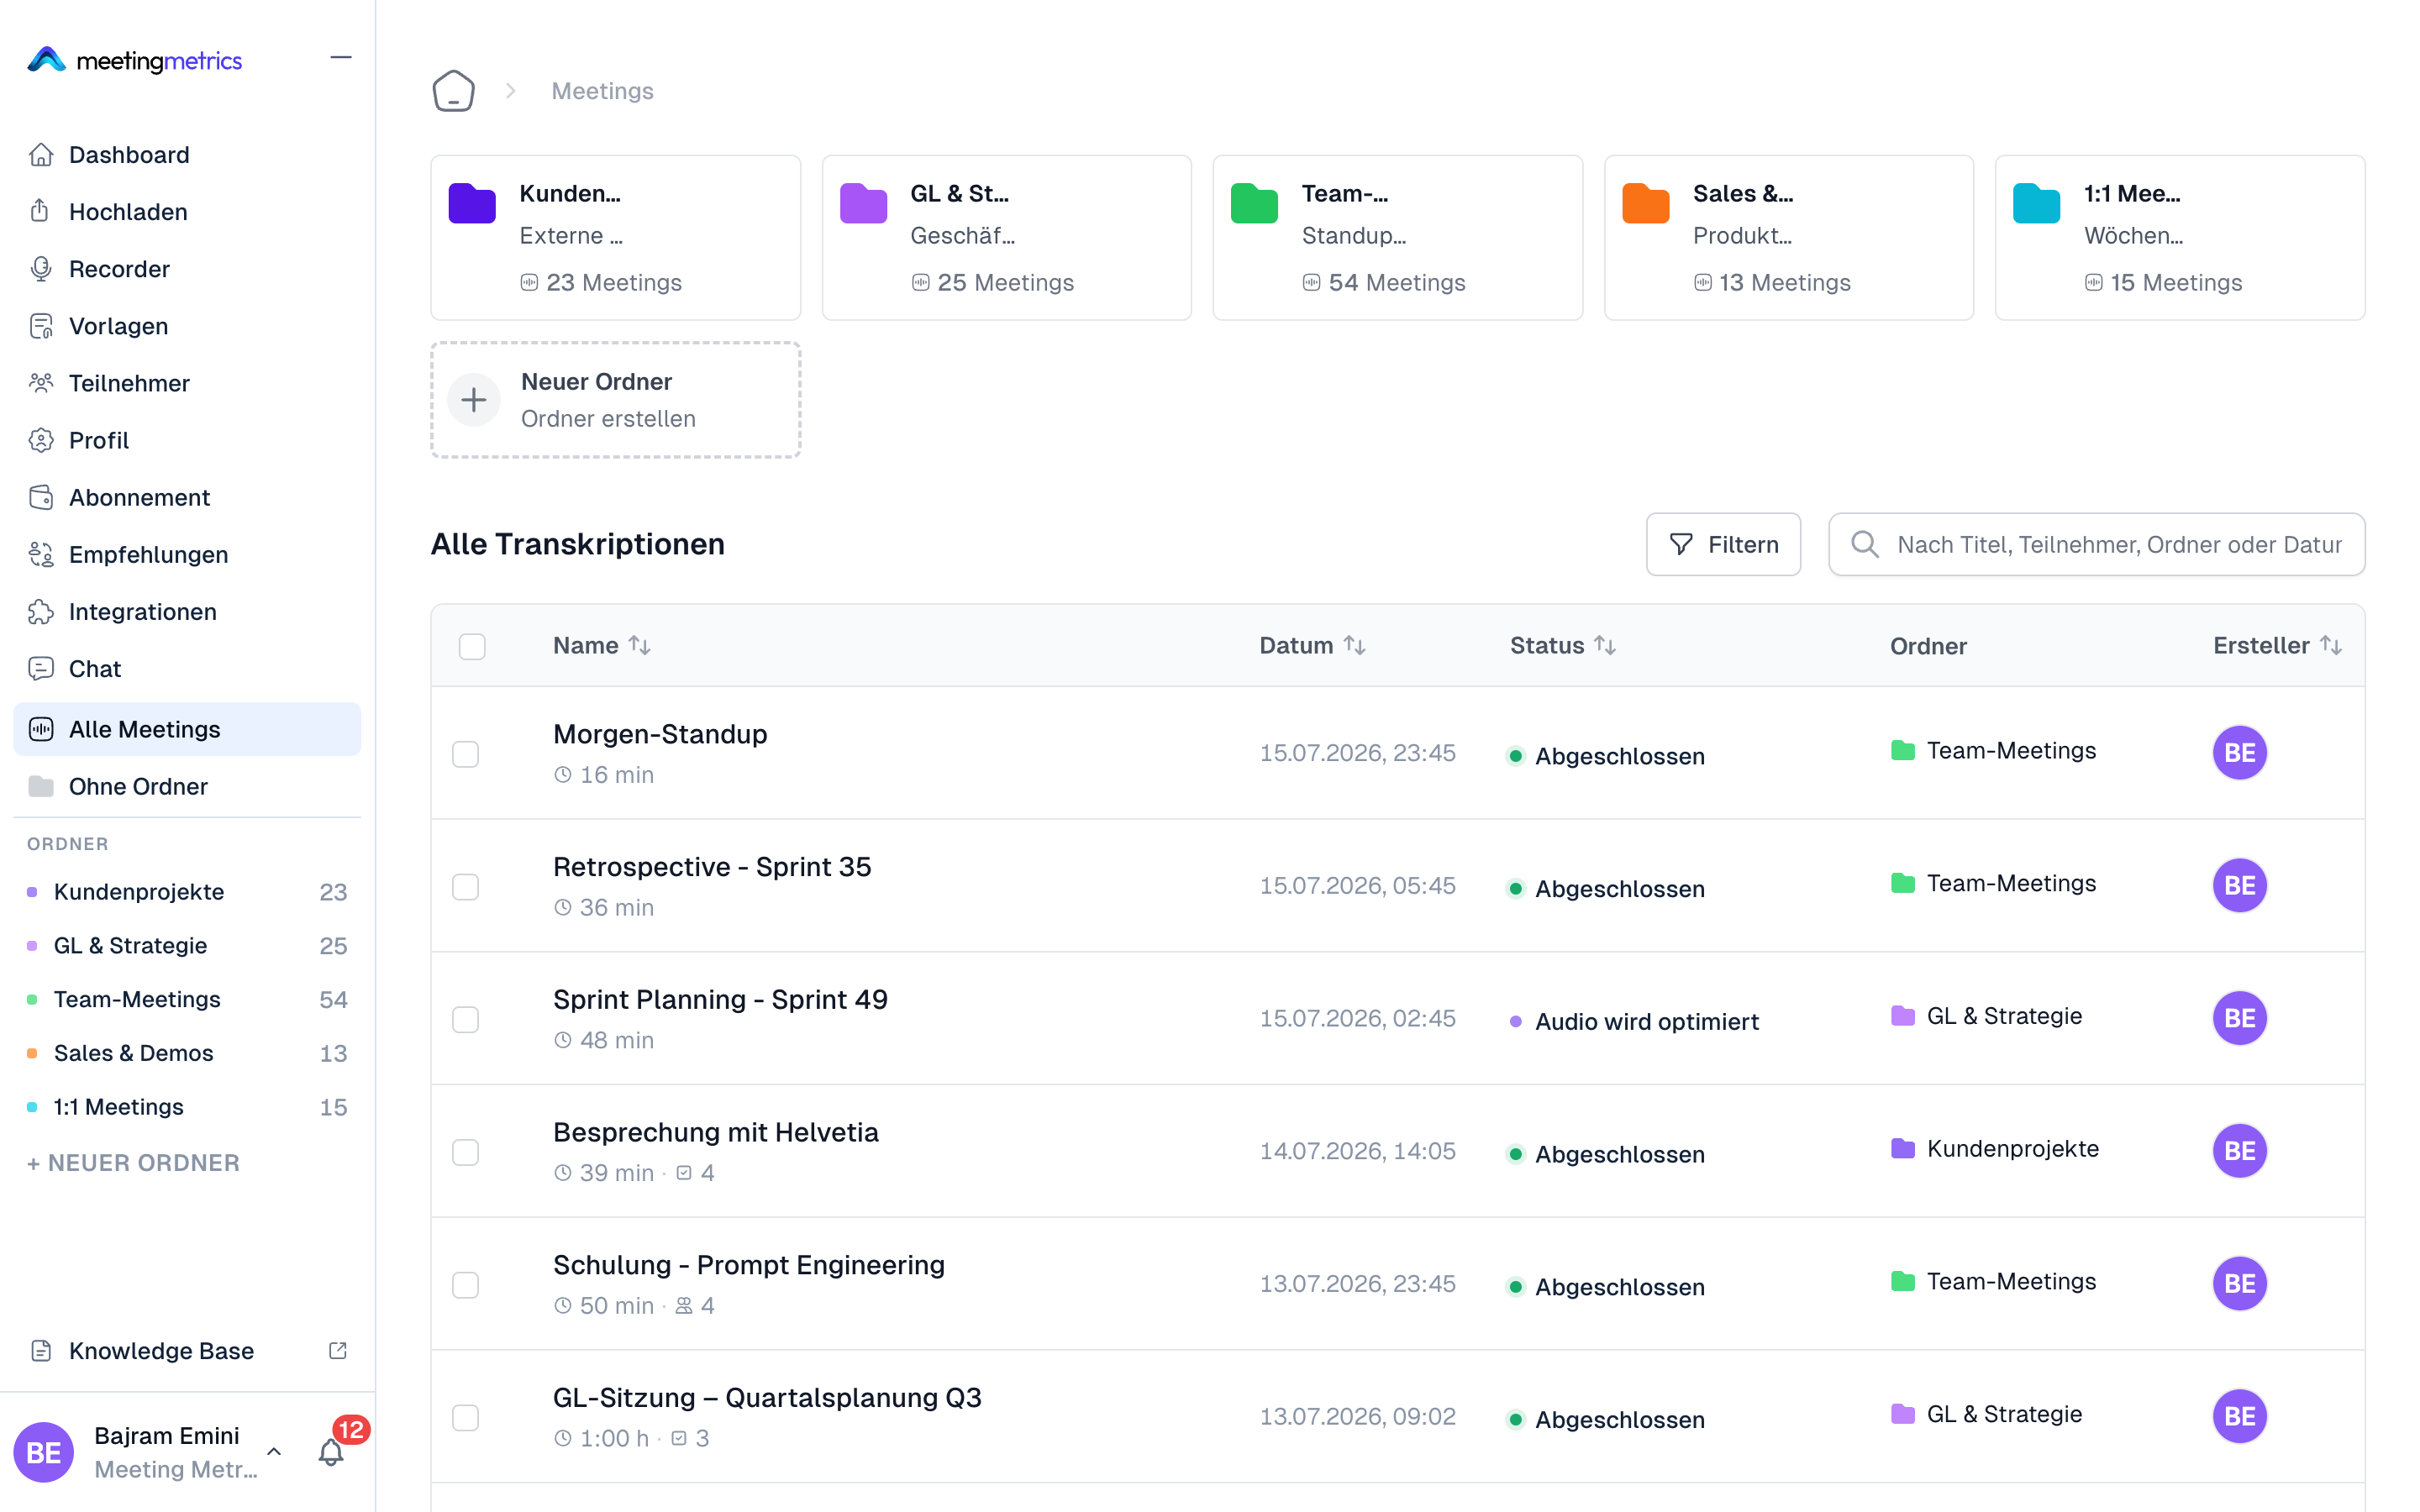Click the BE avatar in Besprechung mit Helvetia row
The height and width of the screenshot is (1512, 2420).
(2239, 1151)
